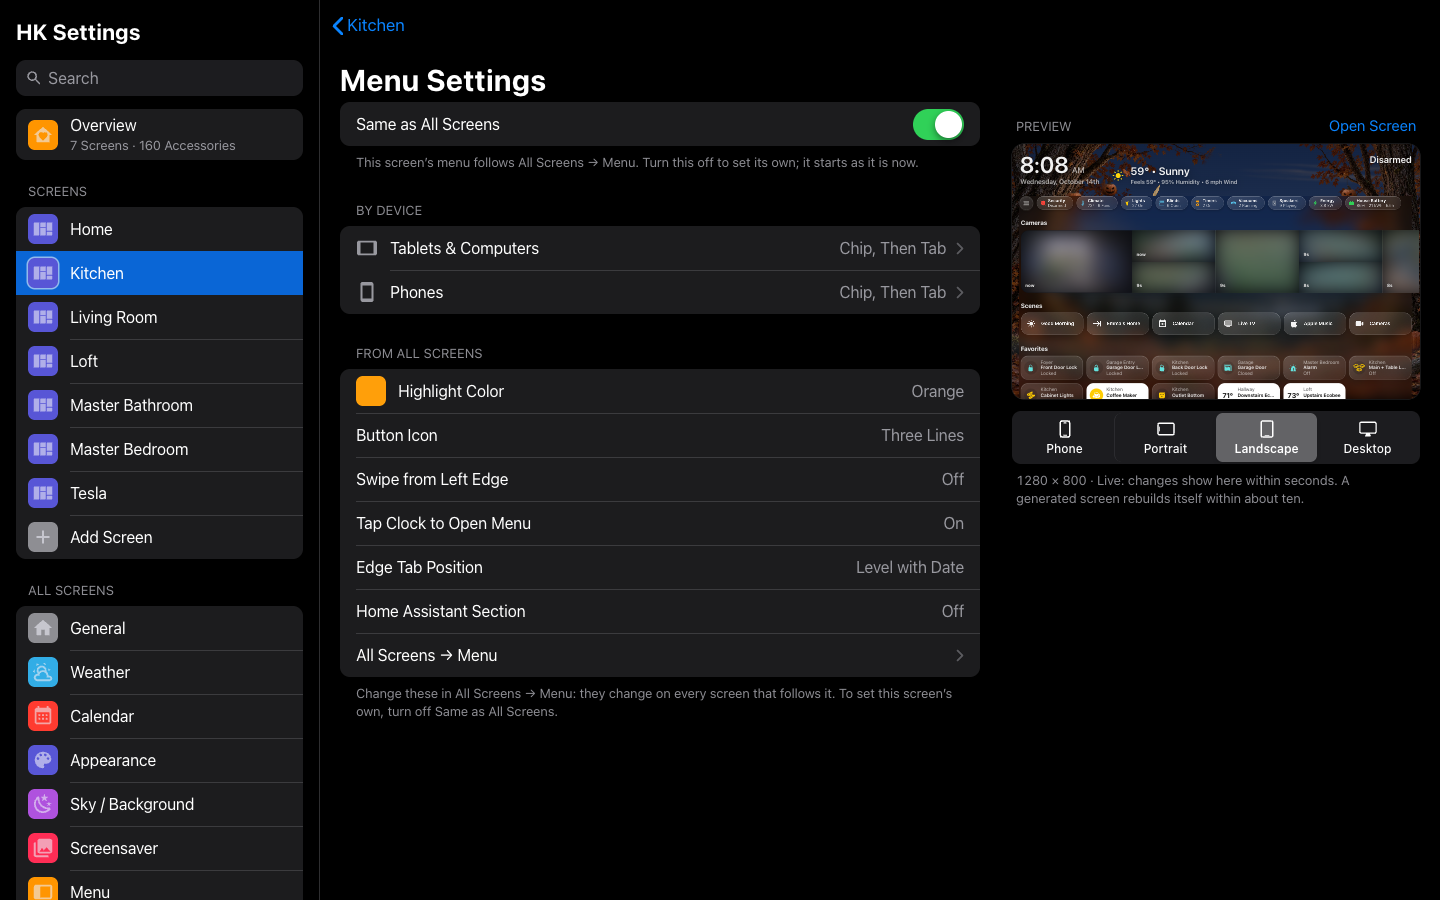Viewport: 1440px width, 900px height.
Task: Switch preview to Phone tab
Action: click(x=1064, y=438)
